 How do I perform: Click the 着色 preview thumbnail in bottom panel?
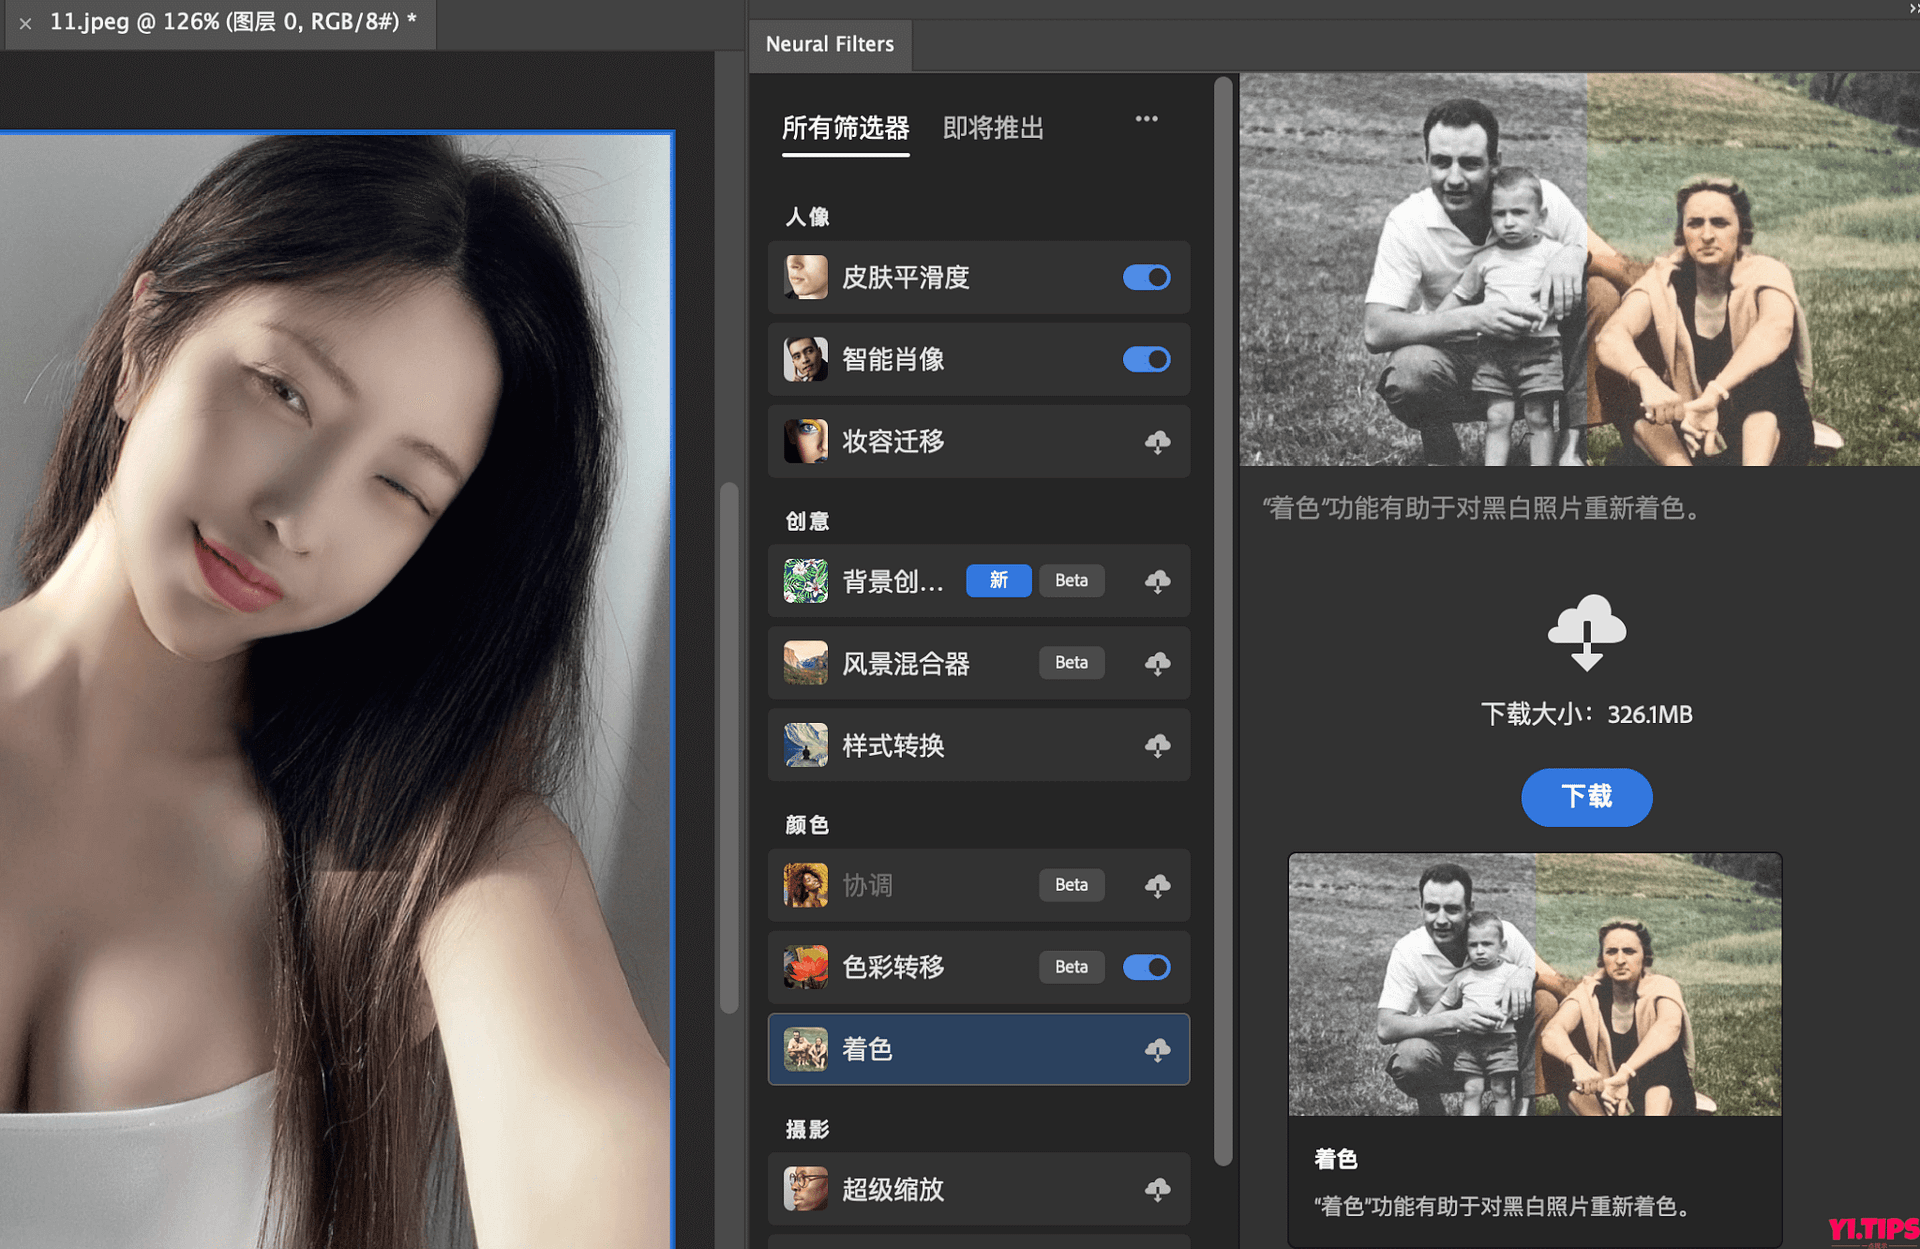[x=1534, y=985]
